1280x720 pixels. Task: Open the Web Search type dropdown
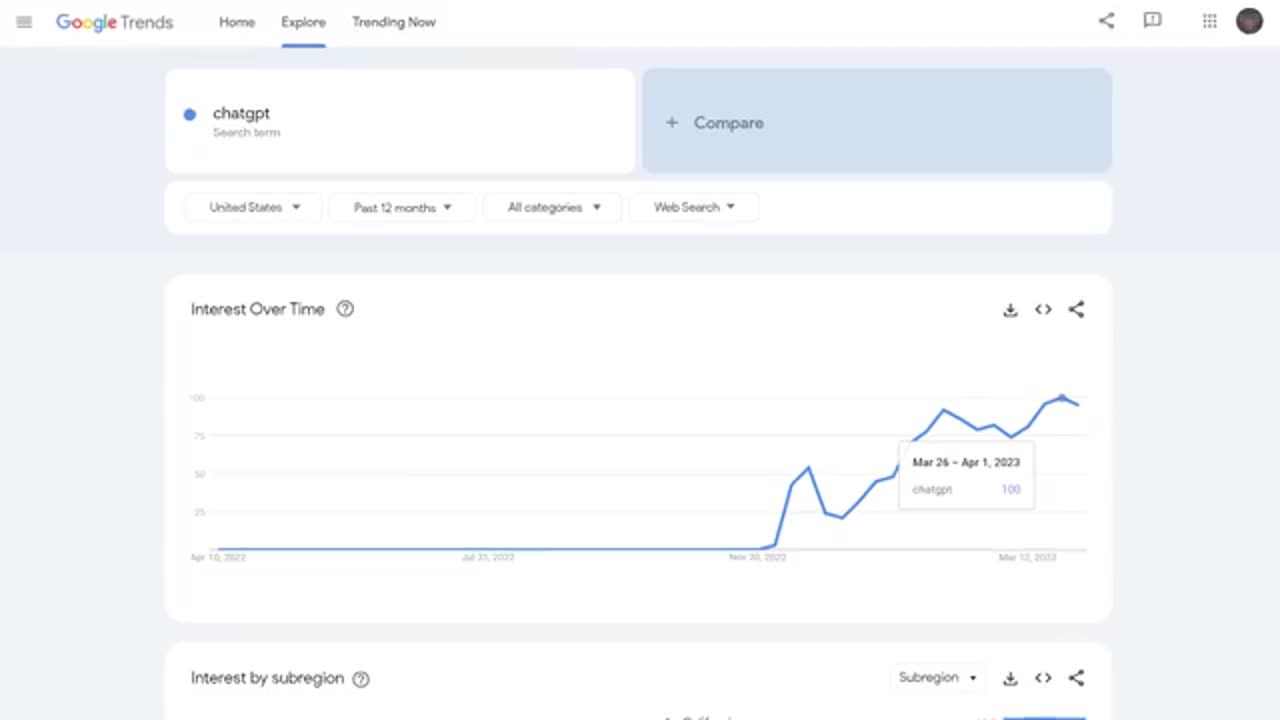coord(694,207)
